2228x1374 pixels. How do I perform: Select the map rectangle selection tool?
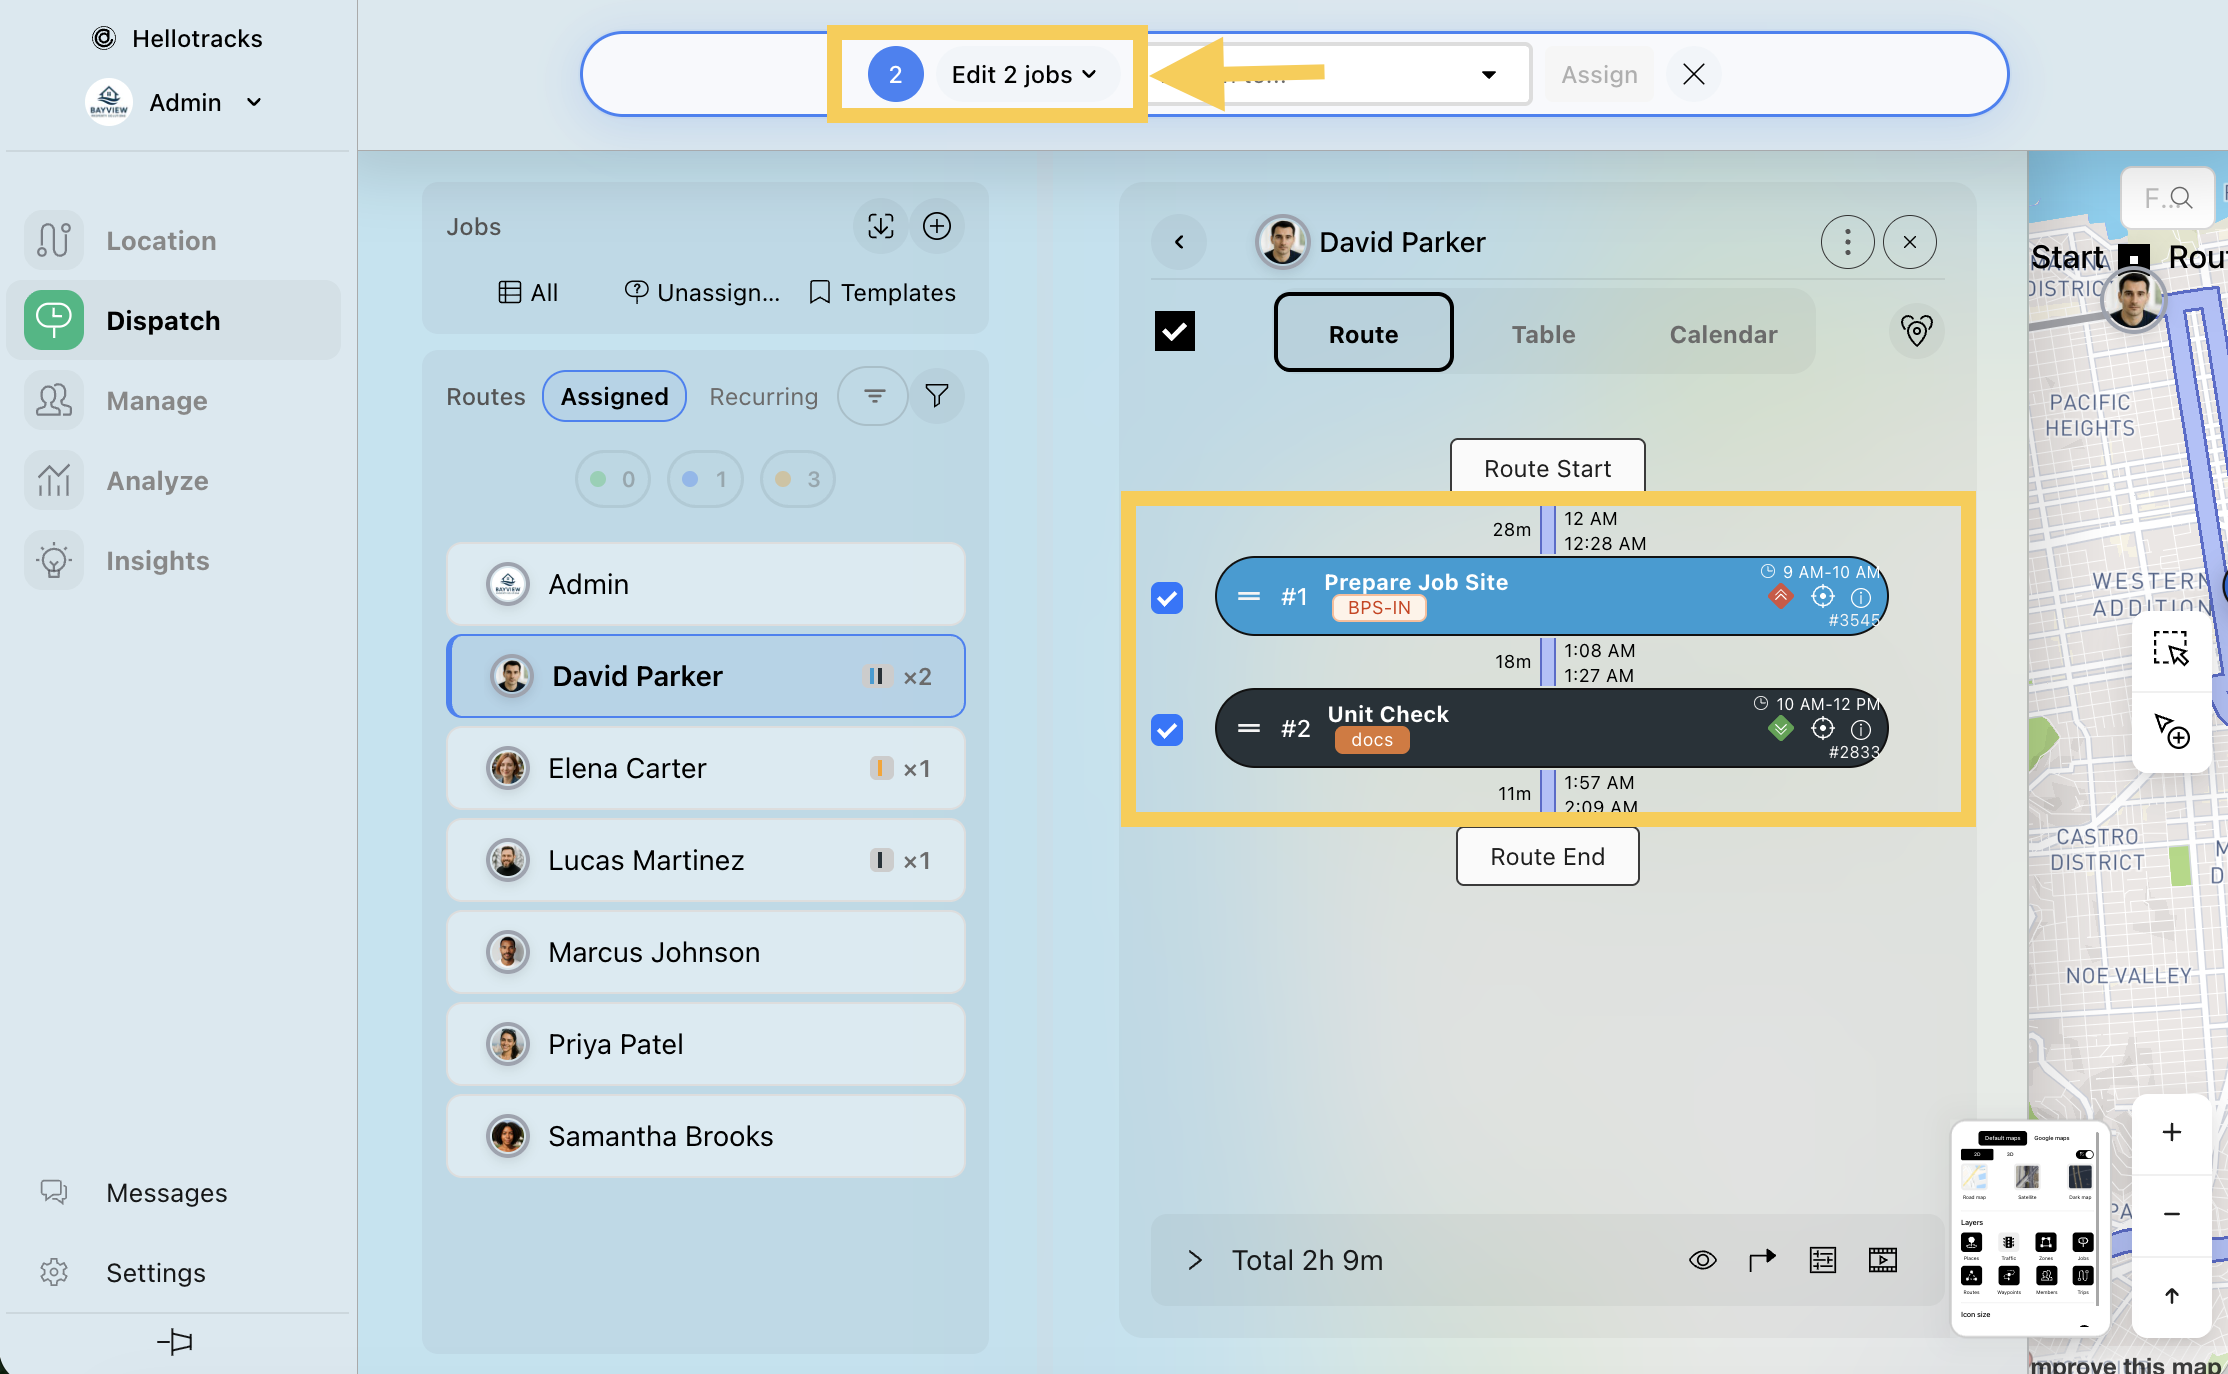2171,649
